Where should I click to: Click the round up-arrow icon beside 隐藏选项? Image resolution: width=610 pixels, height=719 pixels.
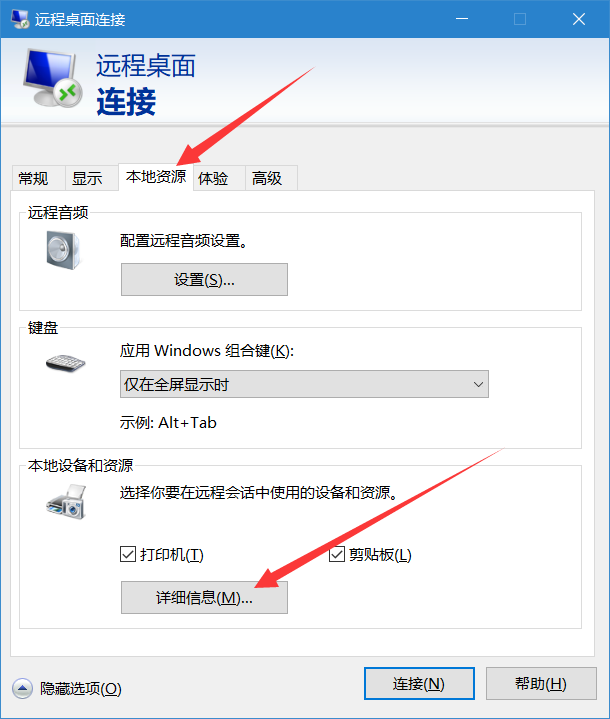pyautogui.click(x=22, y=688)
